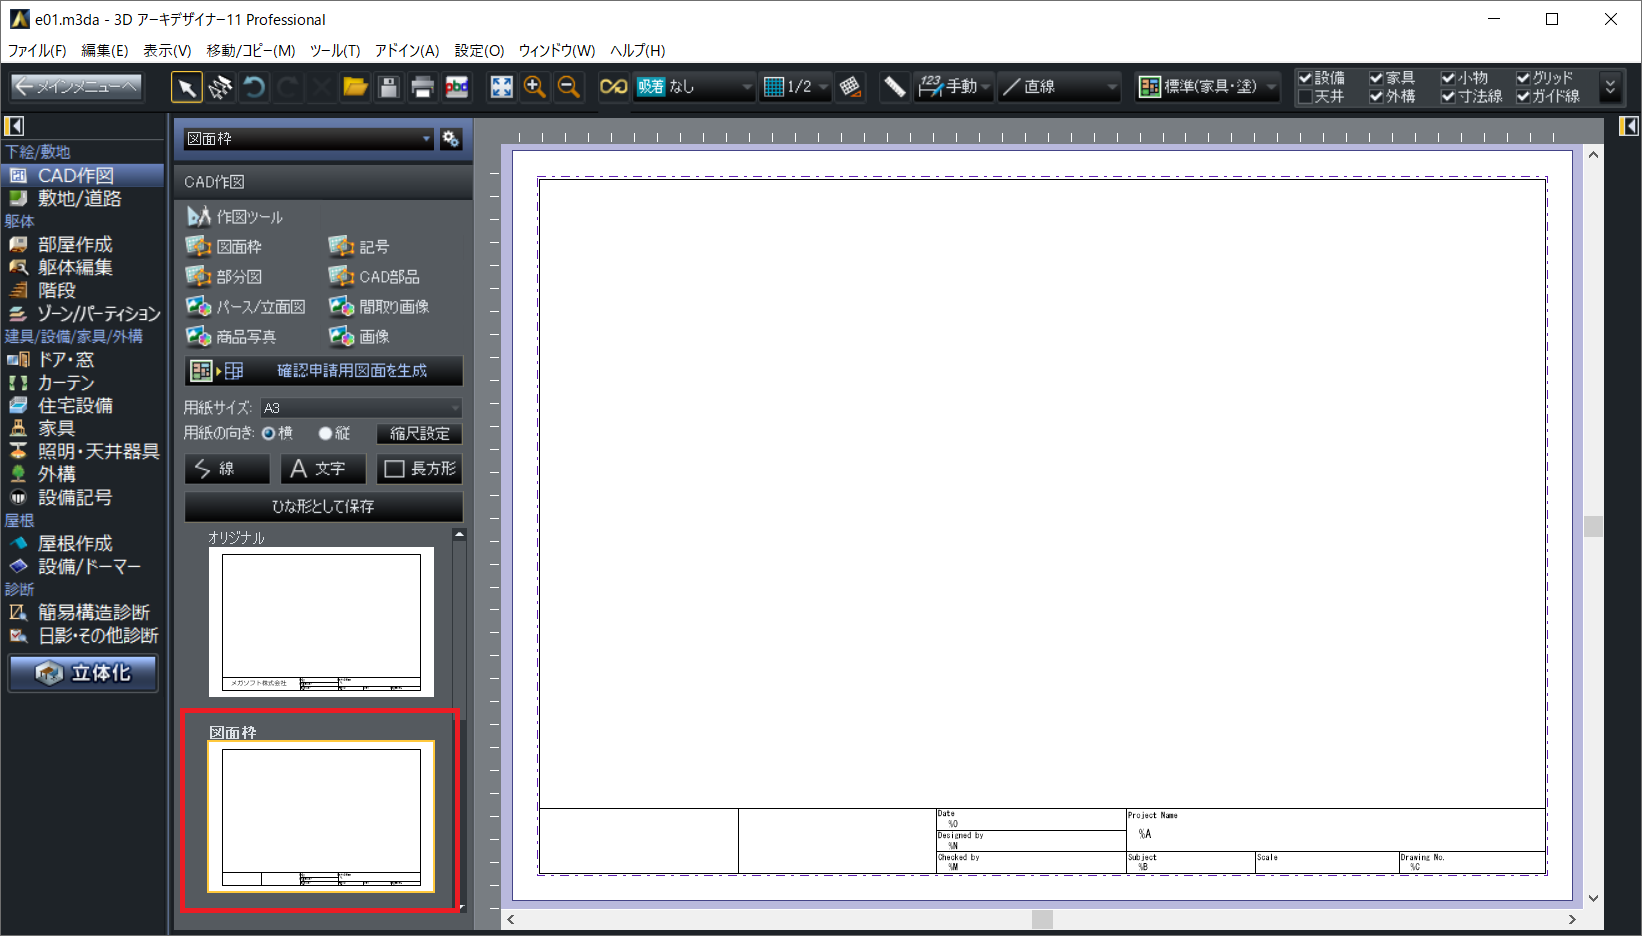This screenshot has height=936, width=1642.
Task: Click the printer icon
Action: (422, 88)
